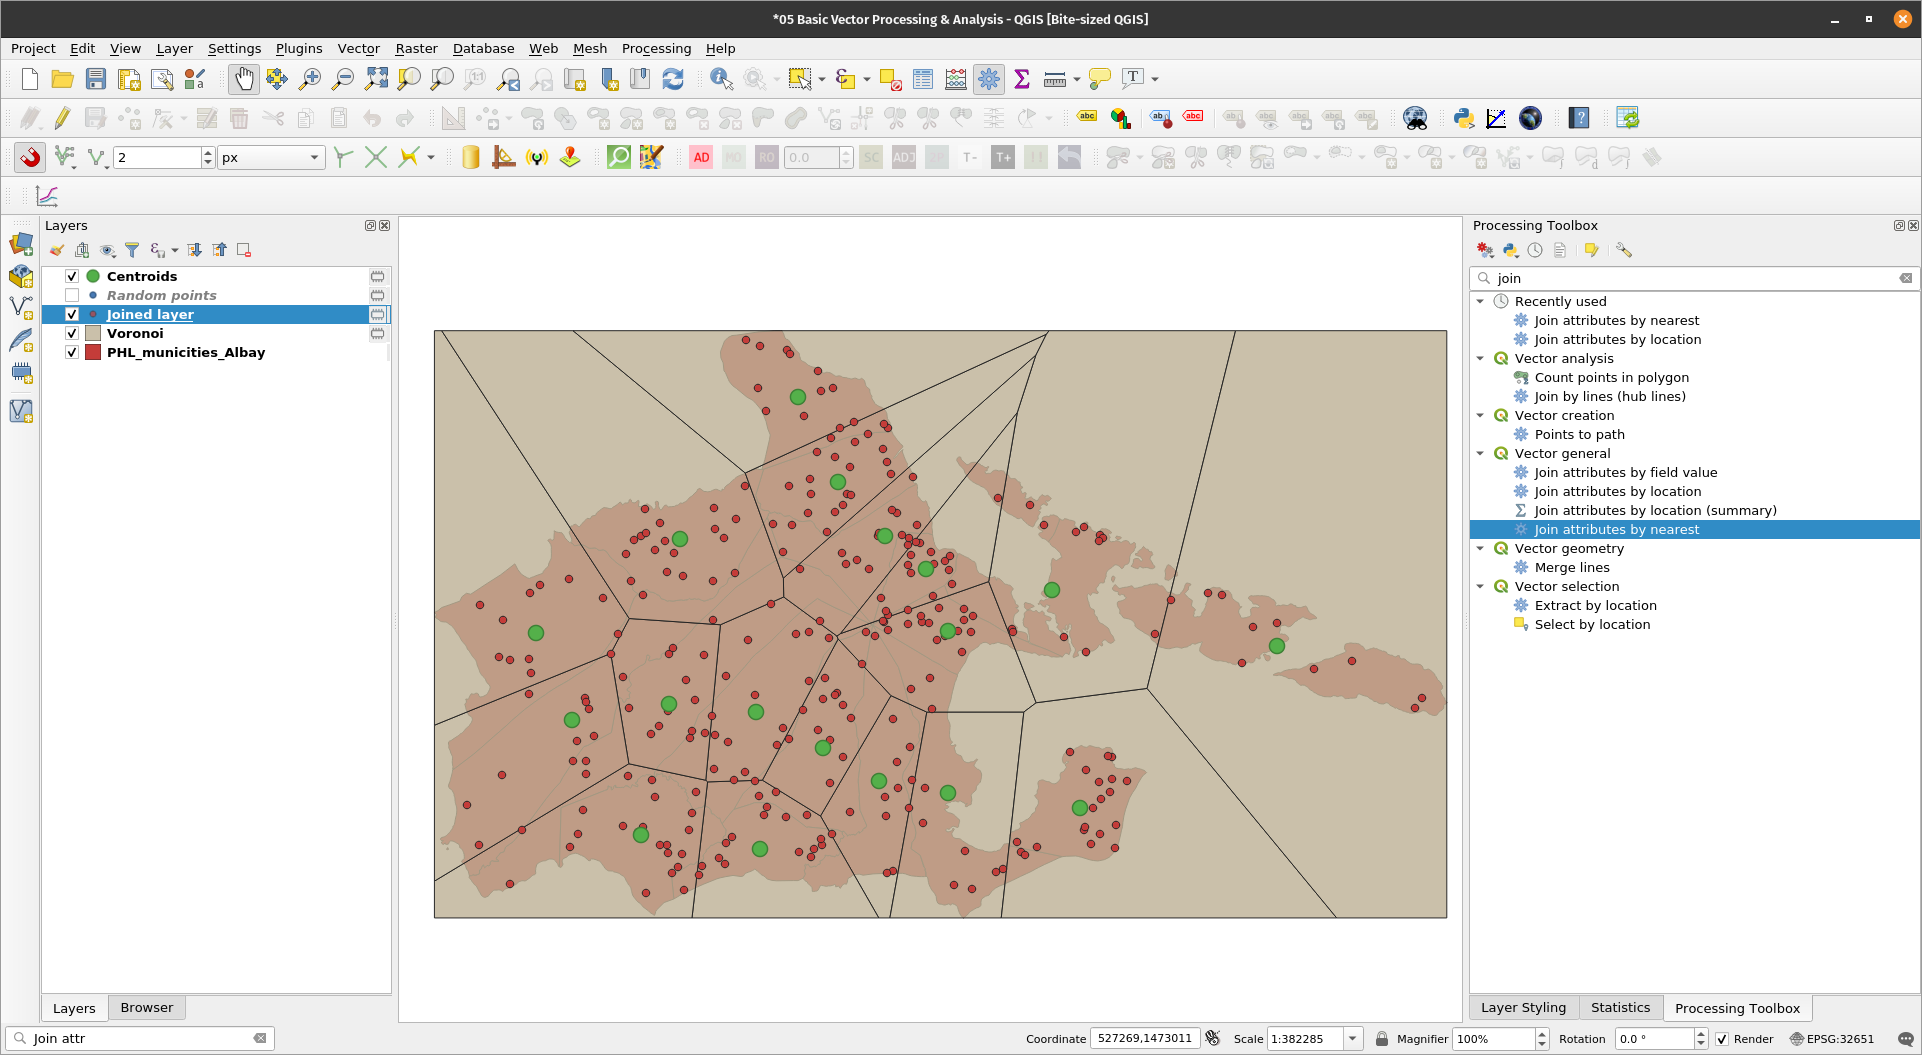Click the PHL_municities_Albay red color swatch
The image size is (1922, 1055).
pos(93,352)
